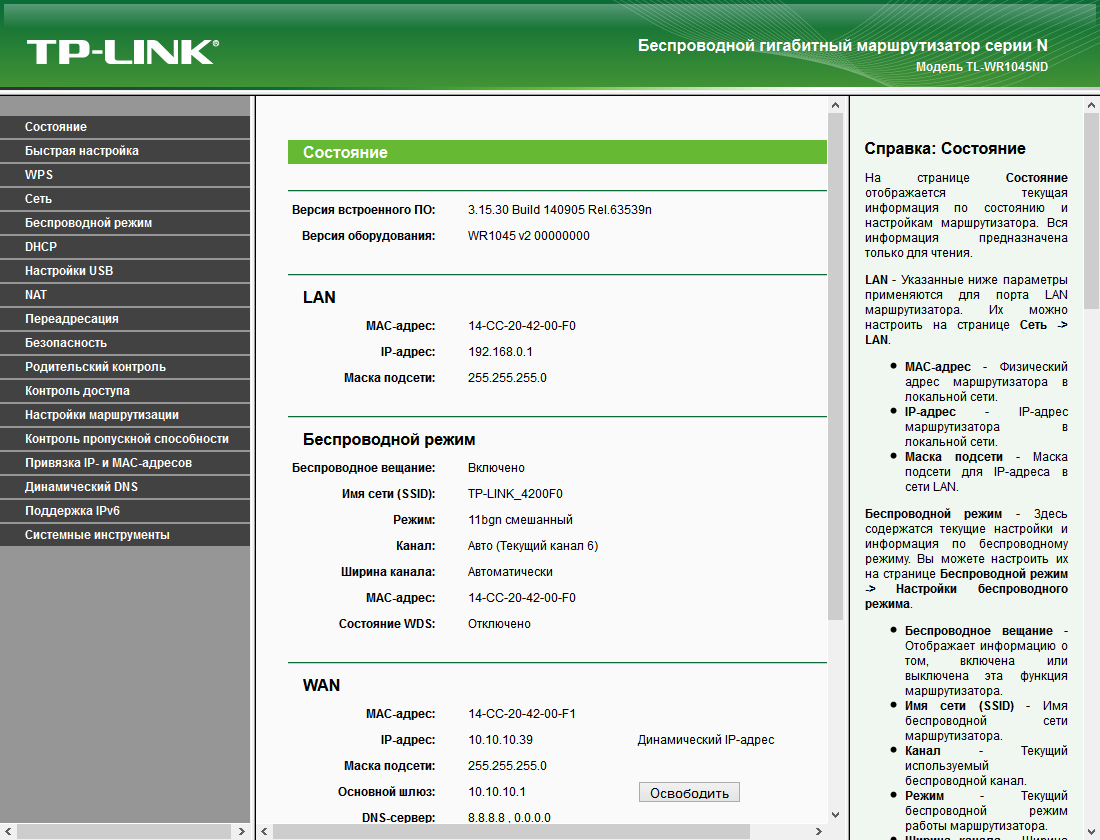Image resolution: width=1100 pixels, height=840 pixels.
Task: Open Быстрая настройка in the sidebar
Action: click(125, 151)
